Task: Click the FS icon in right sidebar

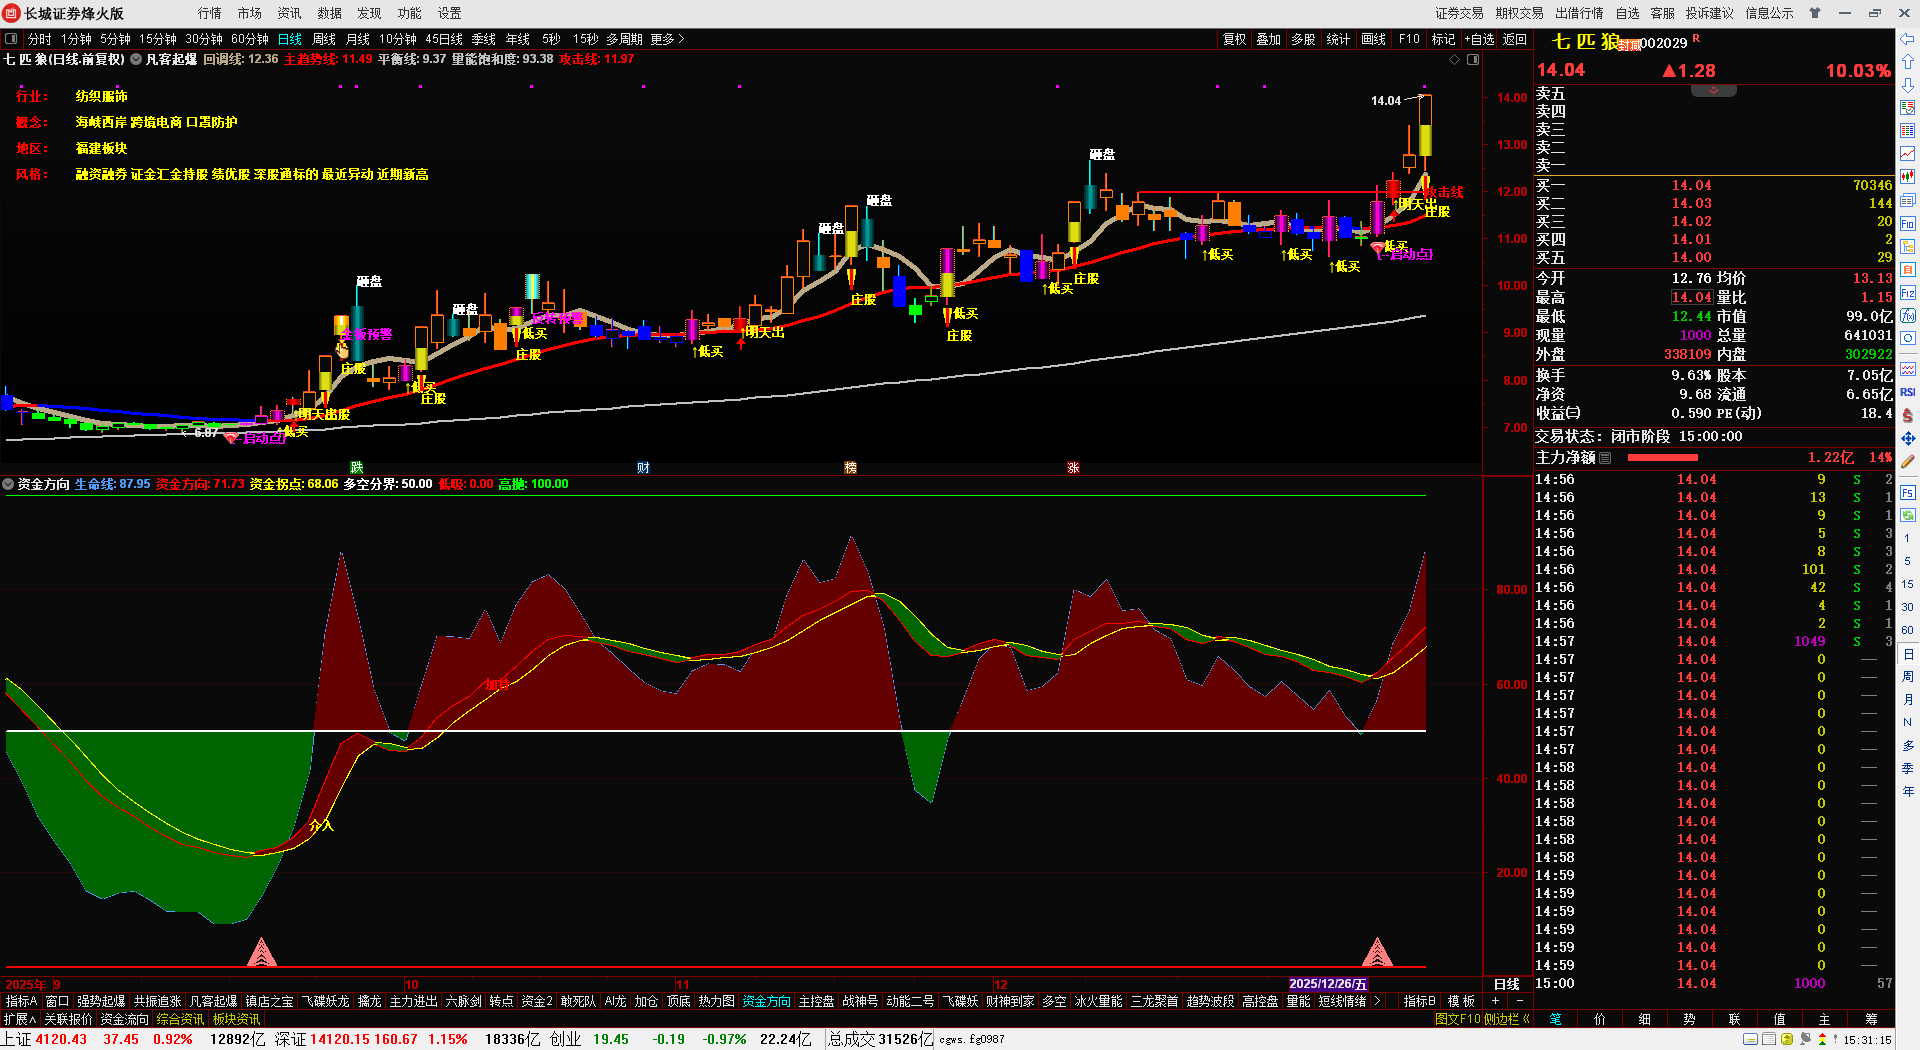Action: pyautogui.click(x=1908, y=493)
